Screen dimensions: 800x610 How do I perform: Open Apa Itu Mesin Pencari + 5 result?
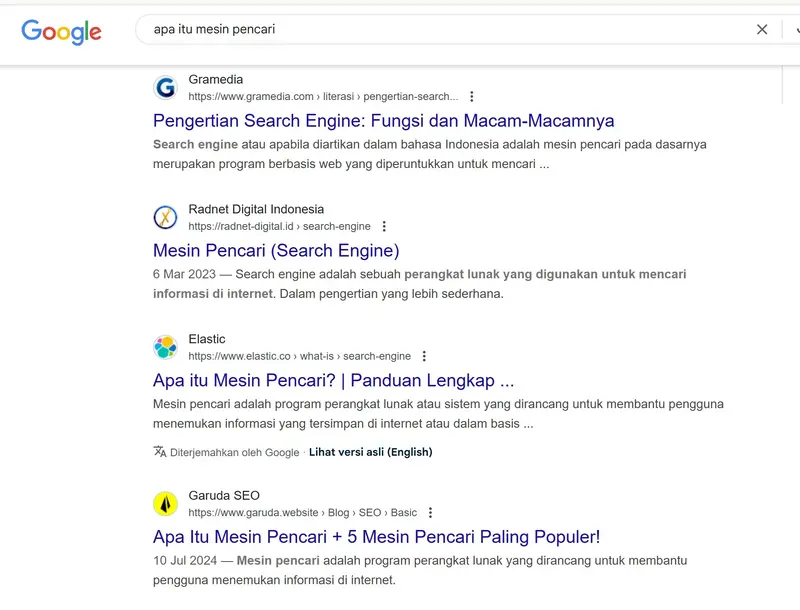point(377,537)
